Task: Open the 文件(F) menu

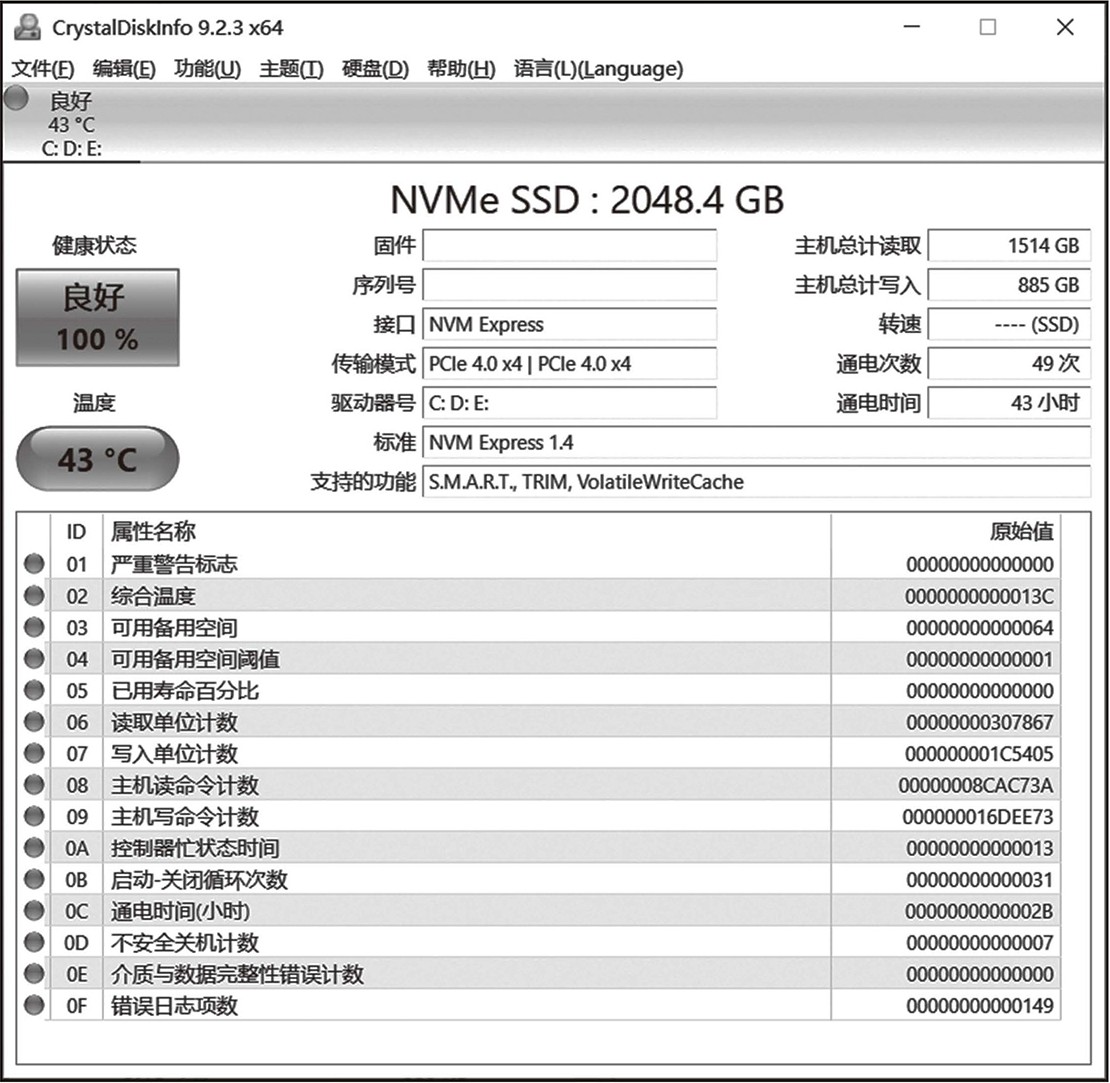Action: click(x=43, y=69)
